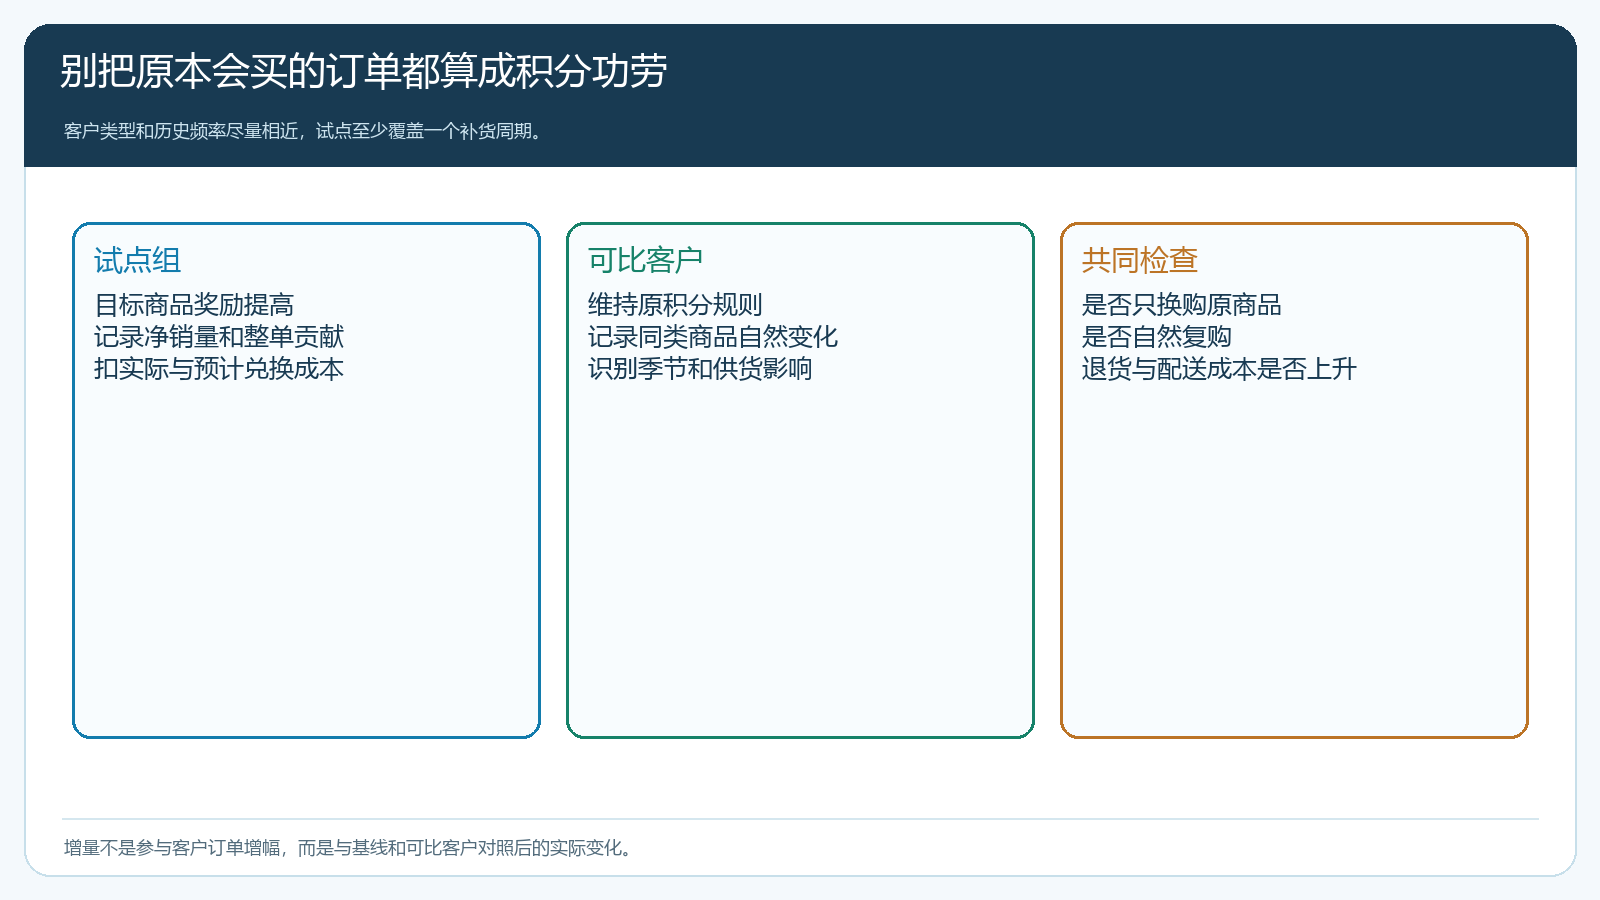Click the line 记录同类商品自然变化

point(713,337)
